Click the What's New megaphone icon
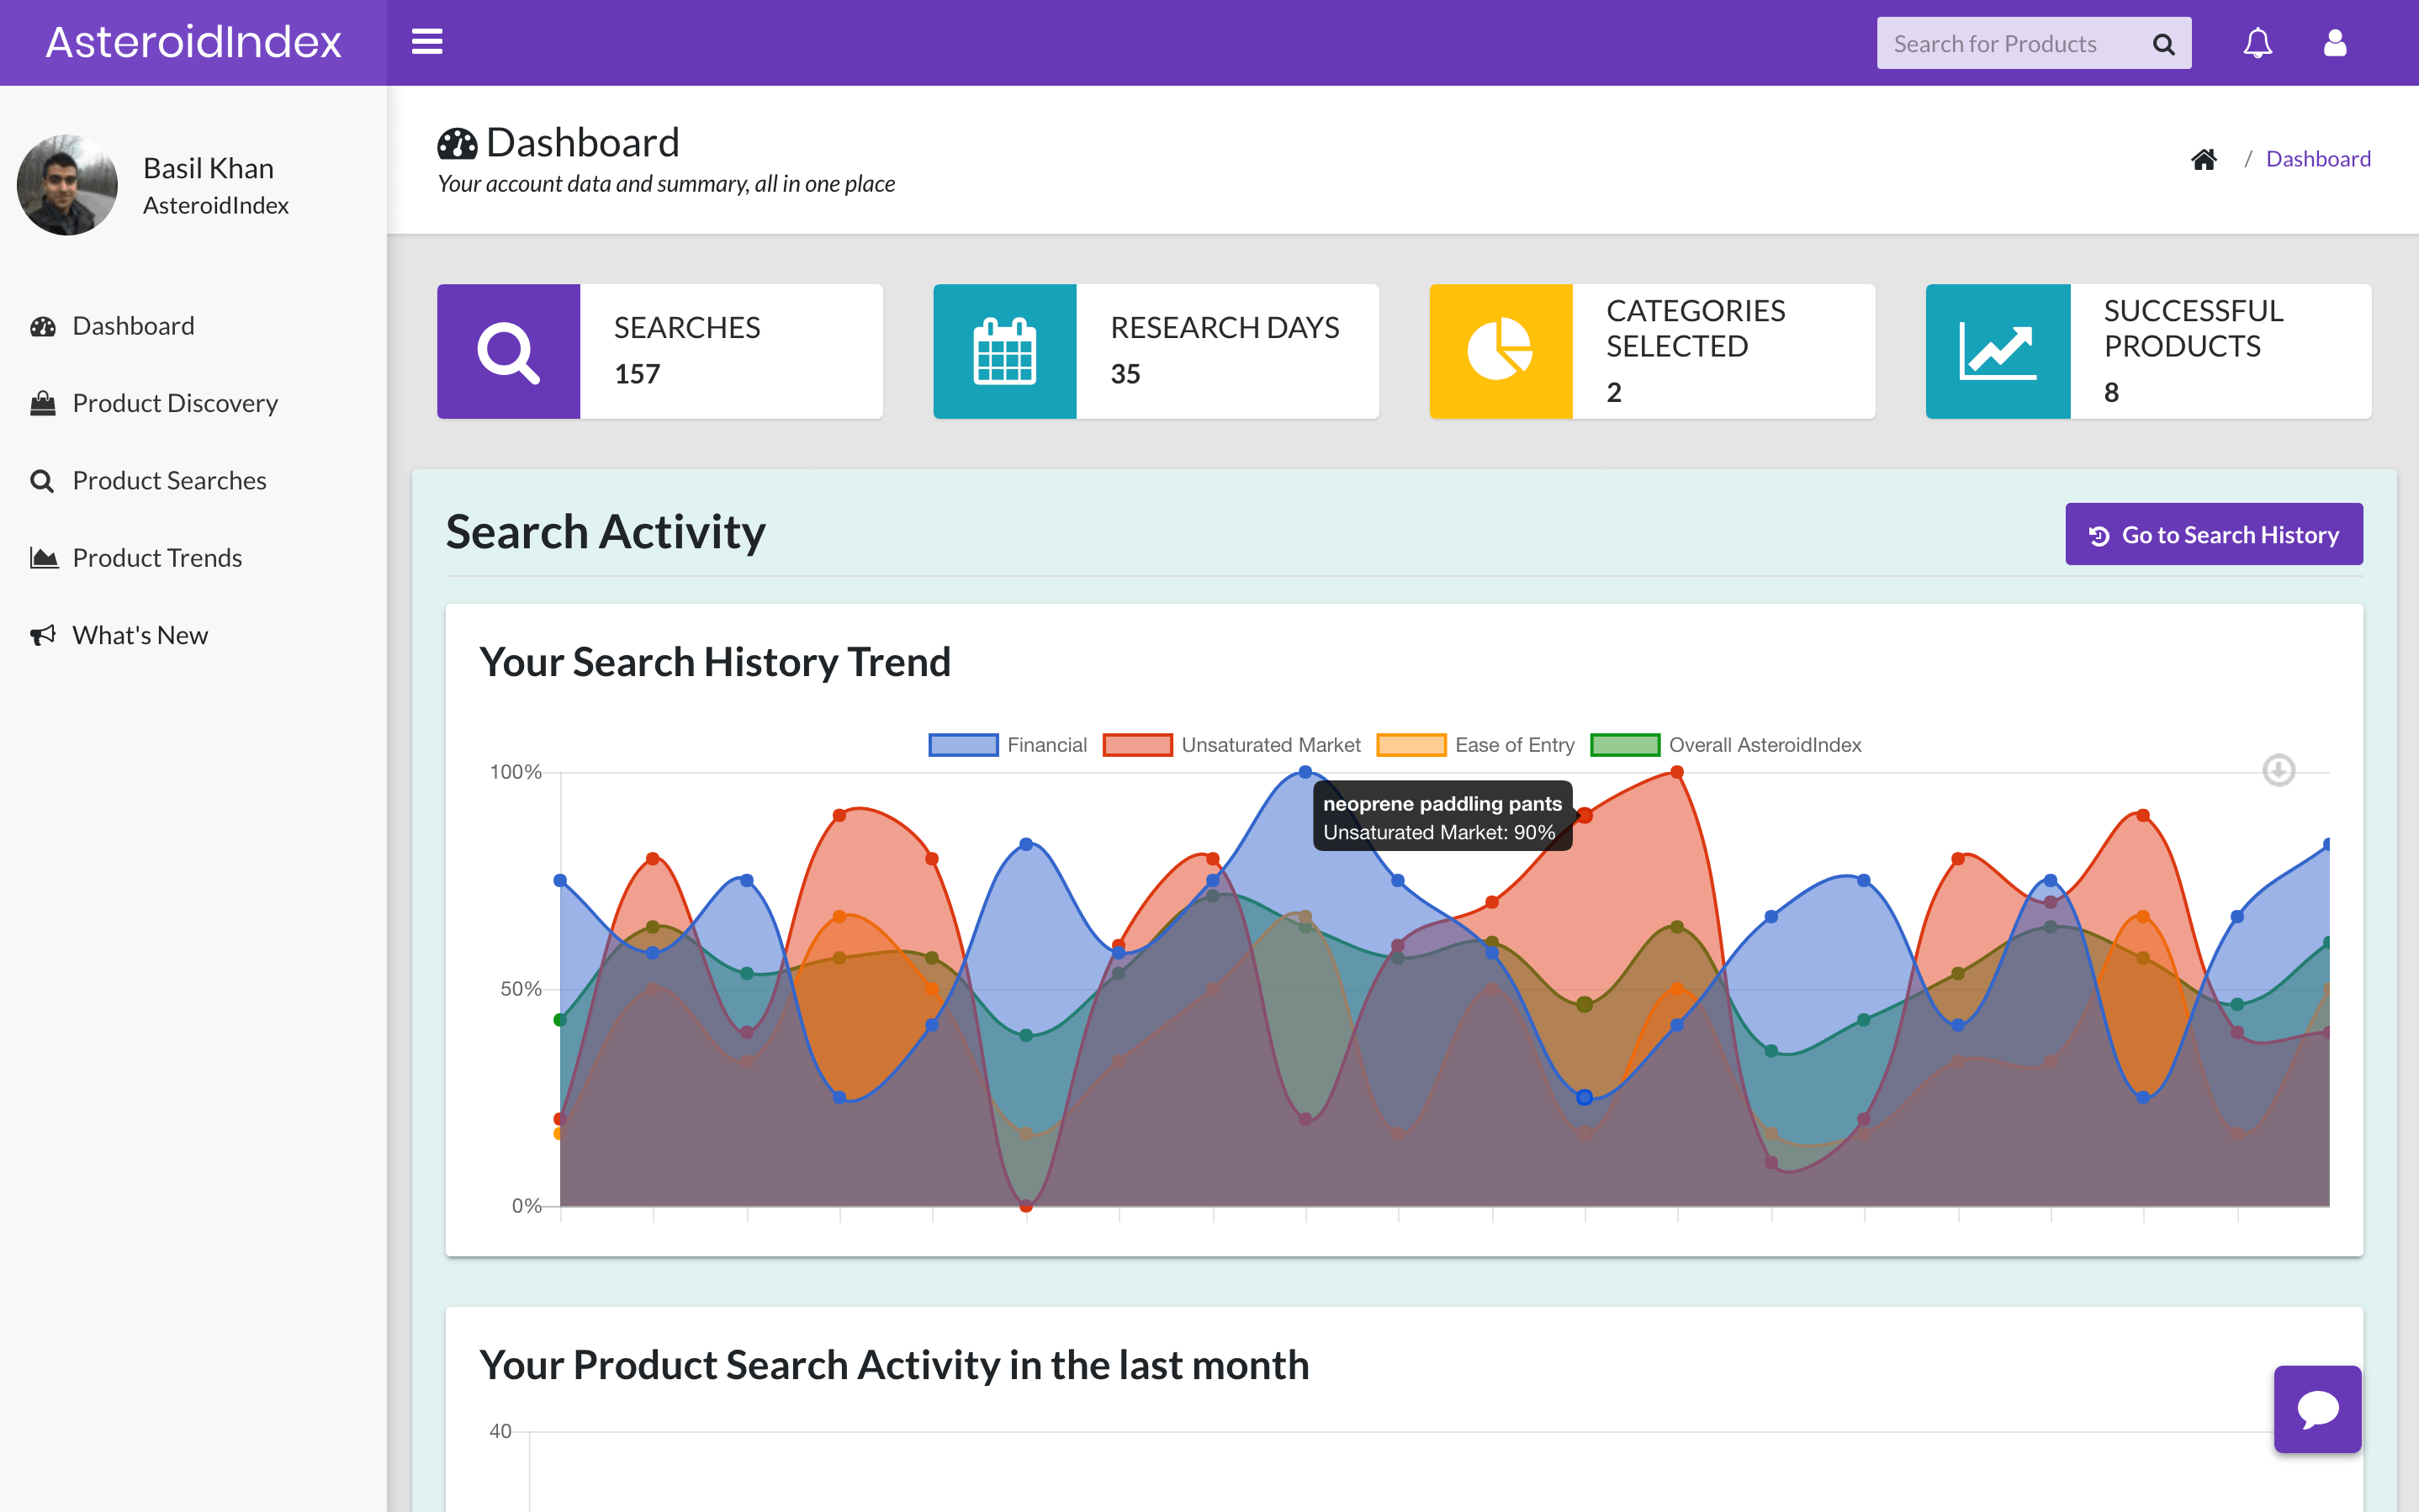 (x=43, y=635)
